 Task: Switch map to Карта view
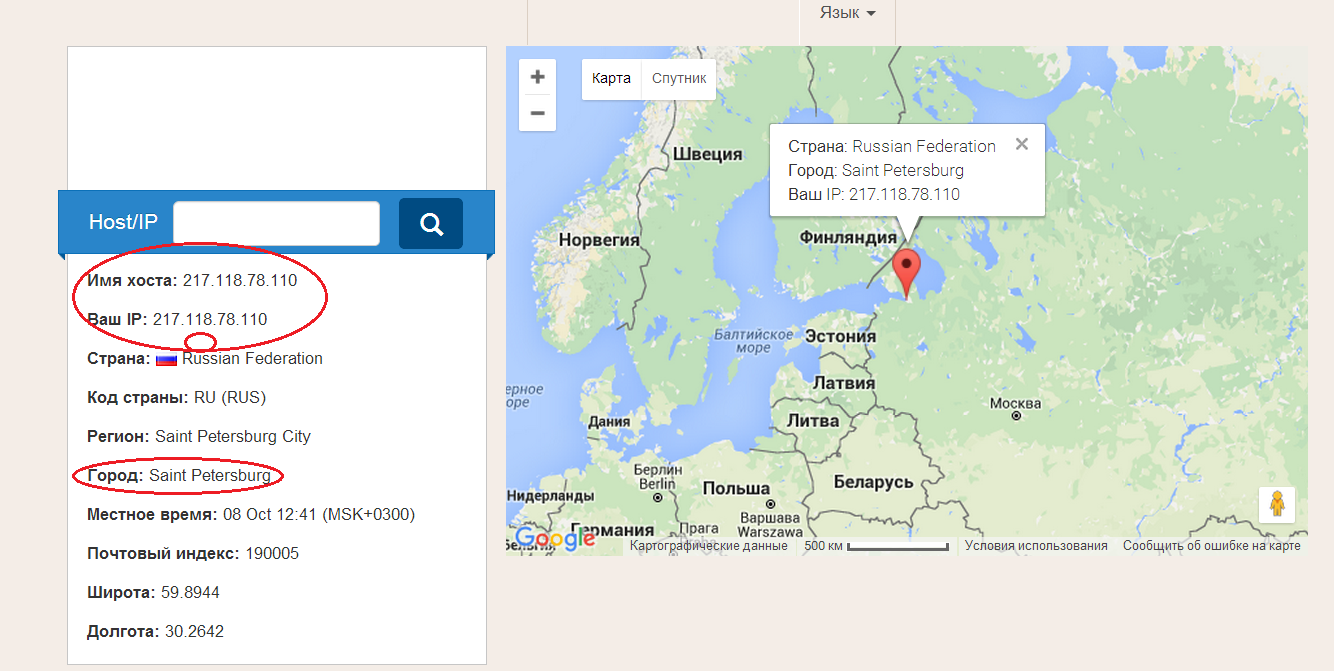pyautogui.click(x=611, y=78)
